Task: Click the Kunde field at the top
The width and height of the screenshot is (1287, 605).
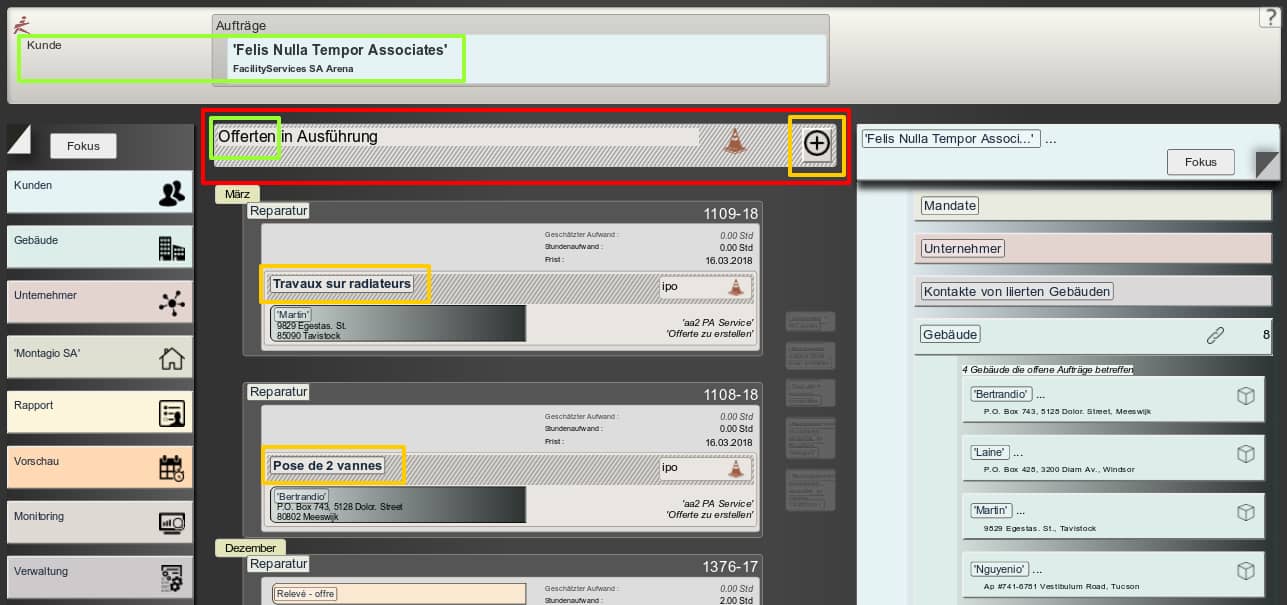Action: (115, 58)
